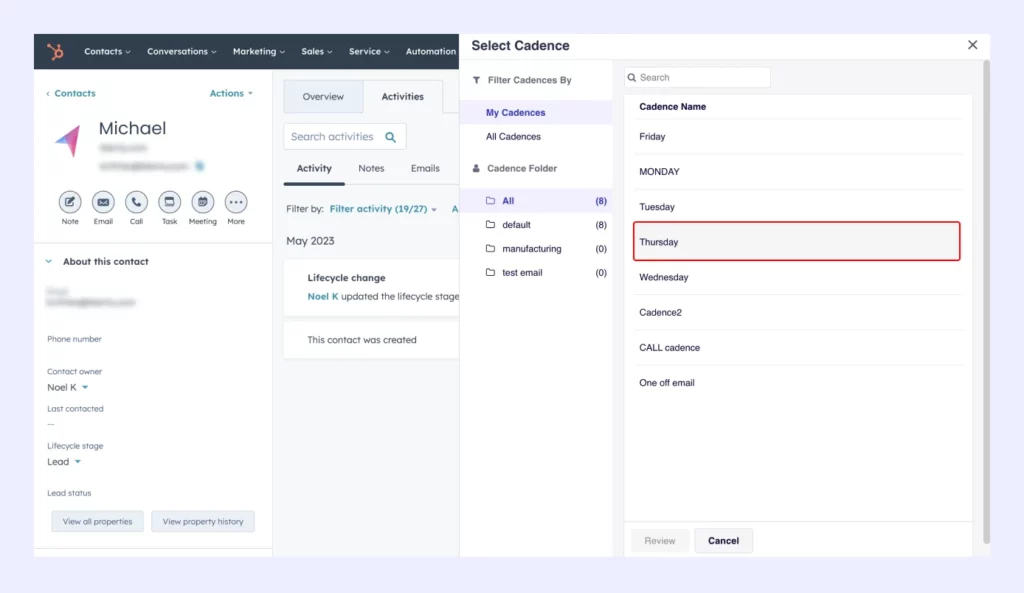1024x593 pixels.
Task: Click the search activities magnifier icon
Action: [x=391, y=137]
